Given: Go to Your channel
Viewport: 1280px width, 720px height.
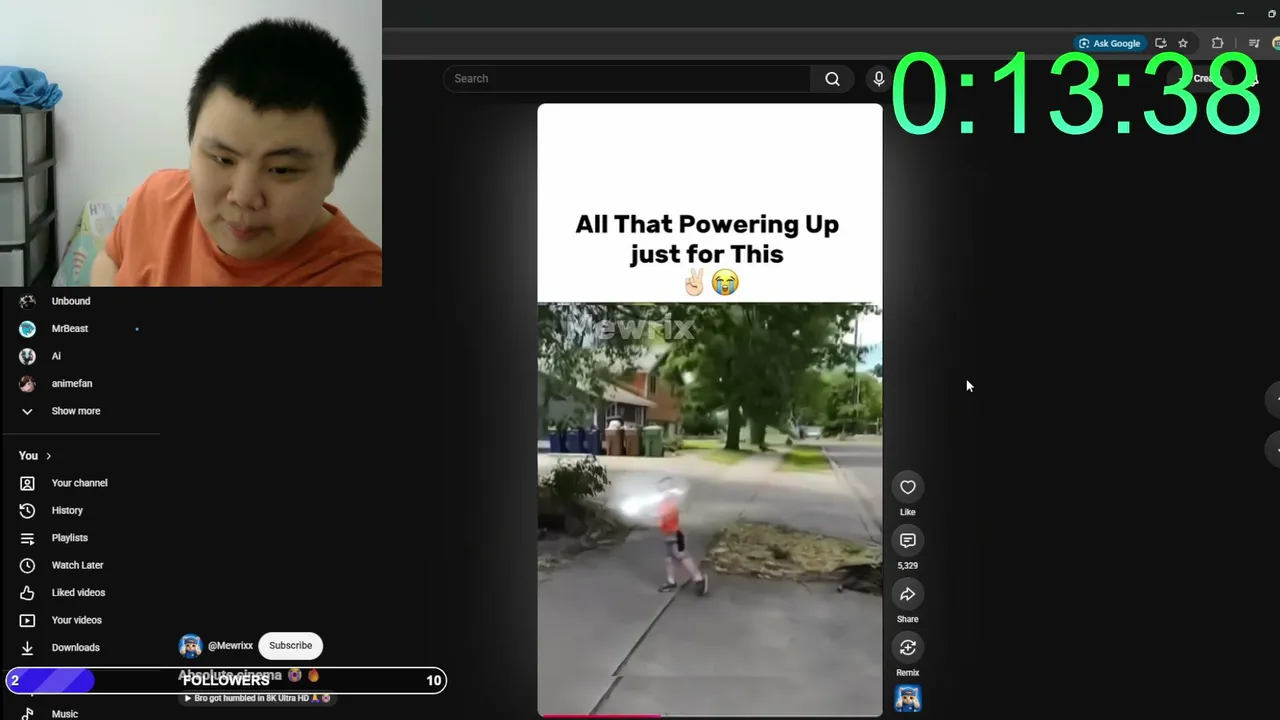Looking at the screenshot, I should [80, 483].
